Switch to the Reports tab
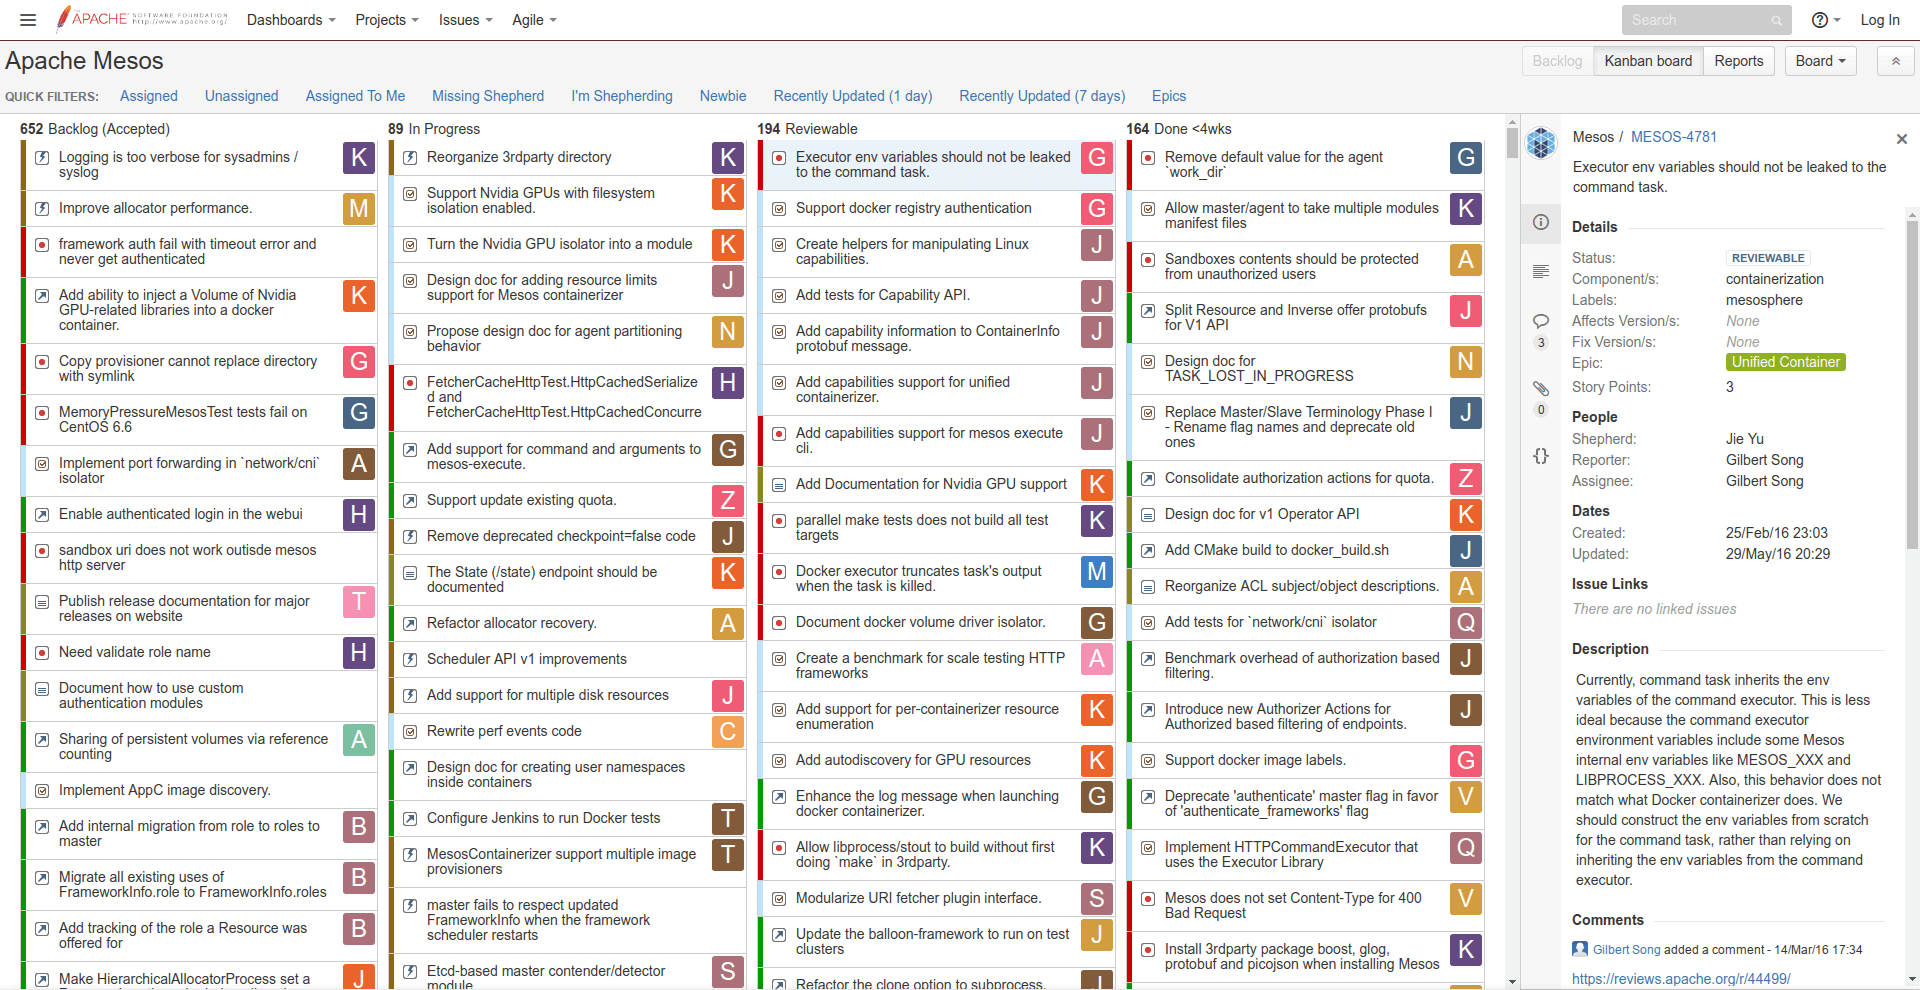The height and width of the screenshot is (990, 1920). tap(1739, 60)
